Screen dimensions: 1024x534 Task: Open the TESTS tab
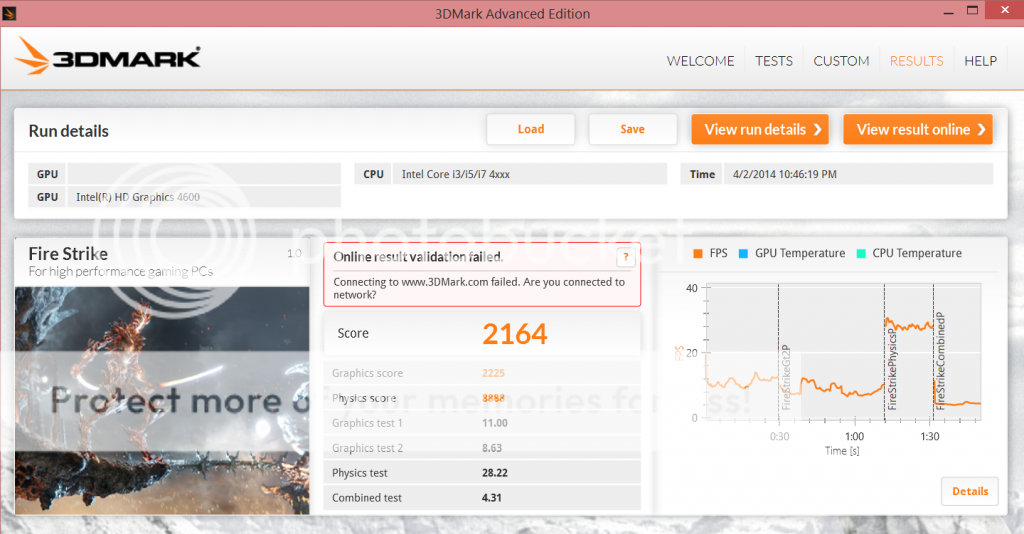click(773, 61)
